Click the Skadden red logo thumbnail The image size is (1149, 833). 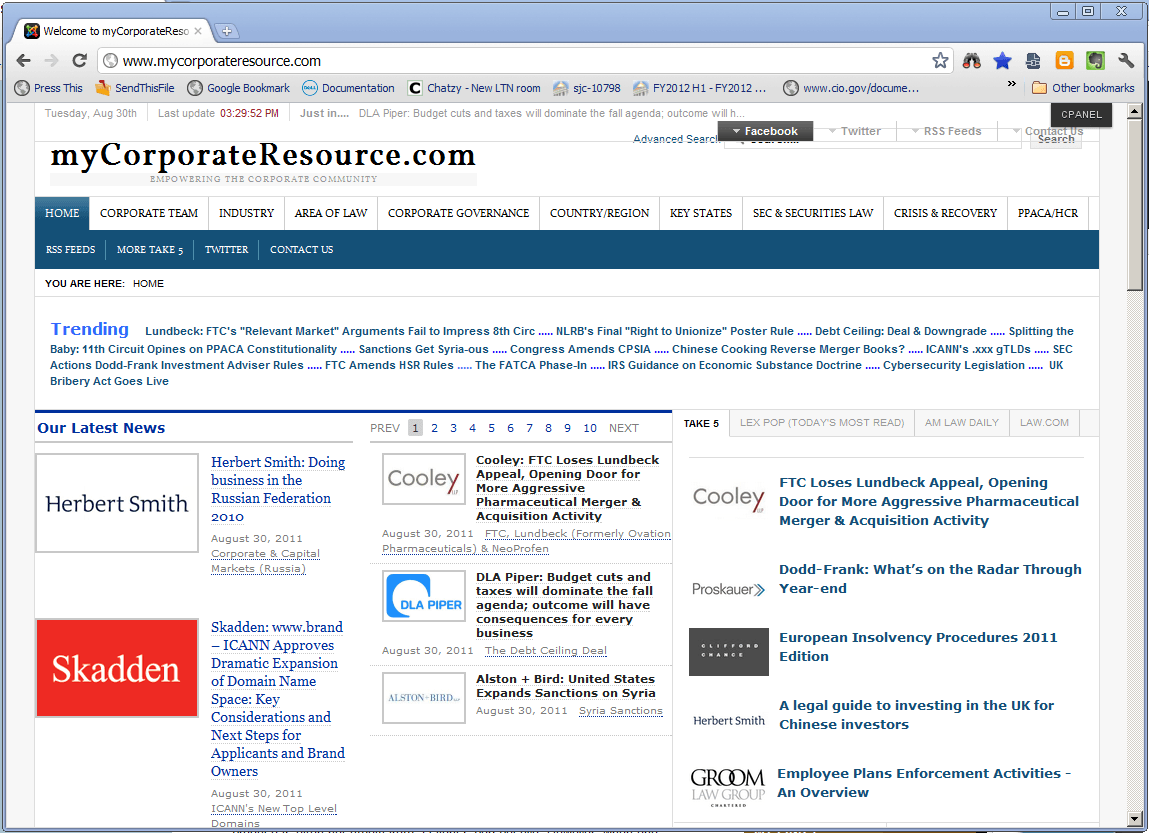tap(117, 668)
